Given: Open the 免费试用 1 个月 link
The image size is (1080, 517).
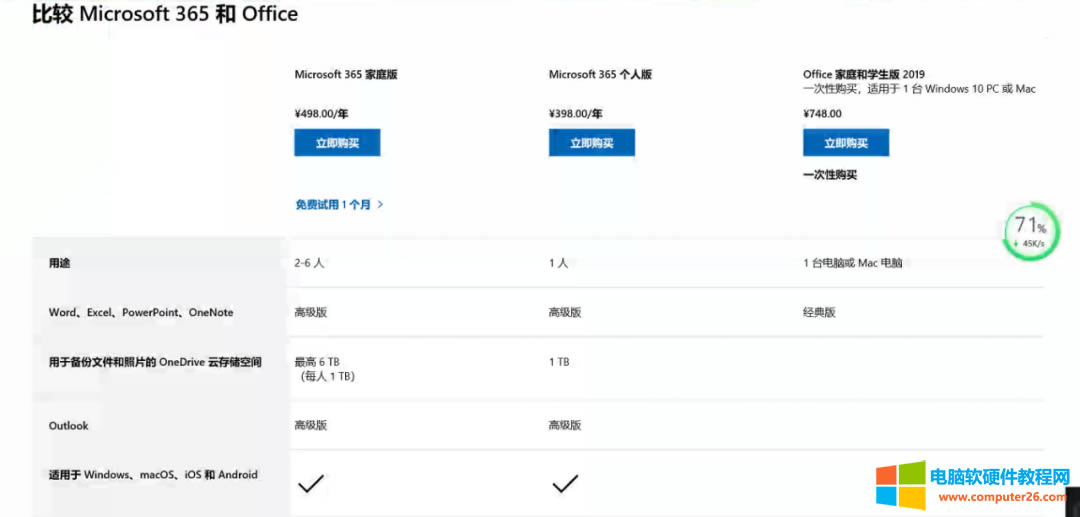Looking at the screenshot, I should coord(339,204).
